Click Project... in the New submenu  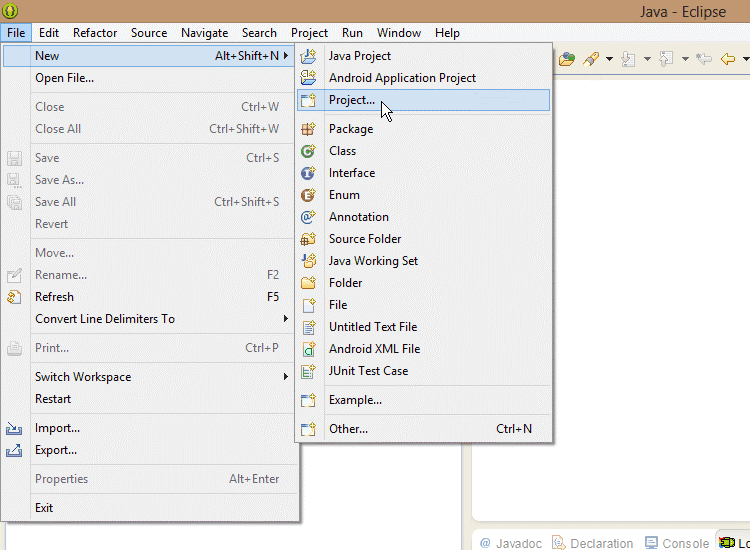point(352,100)
